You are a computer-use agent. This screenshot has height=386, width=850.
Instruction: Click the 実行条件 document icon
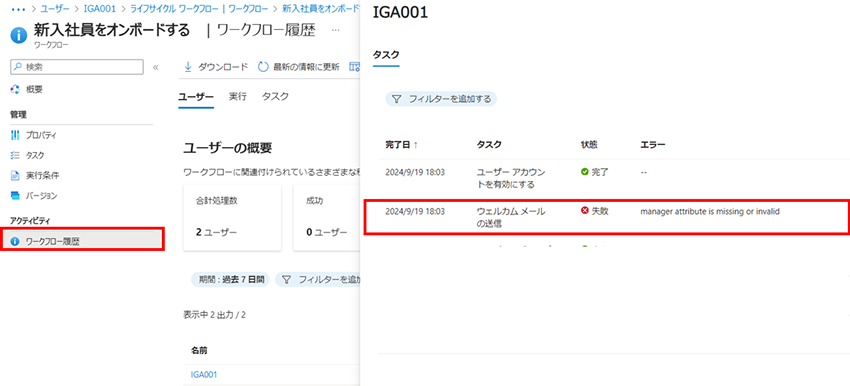click(15, 175)
